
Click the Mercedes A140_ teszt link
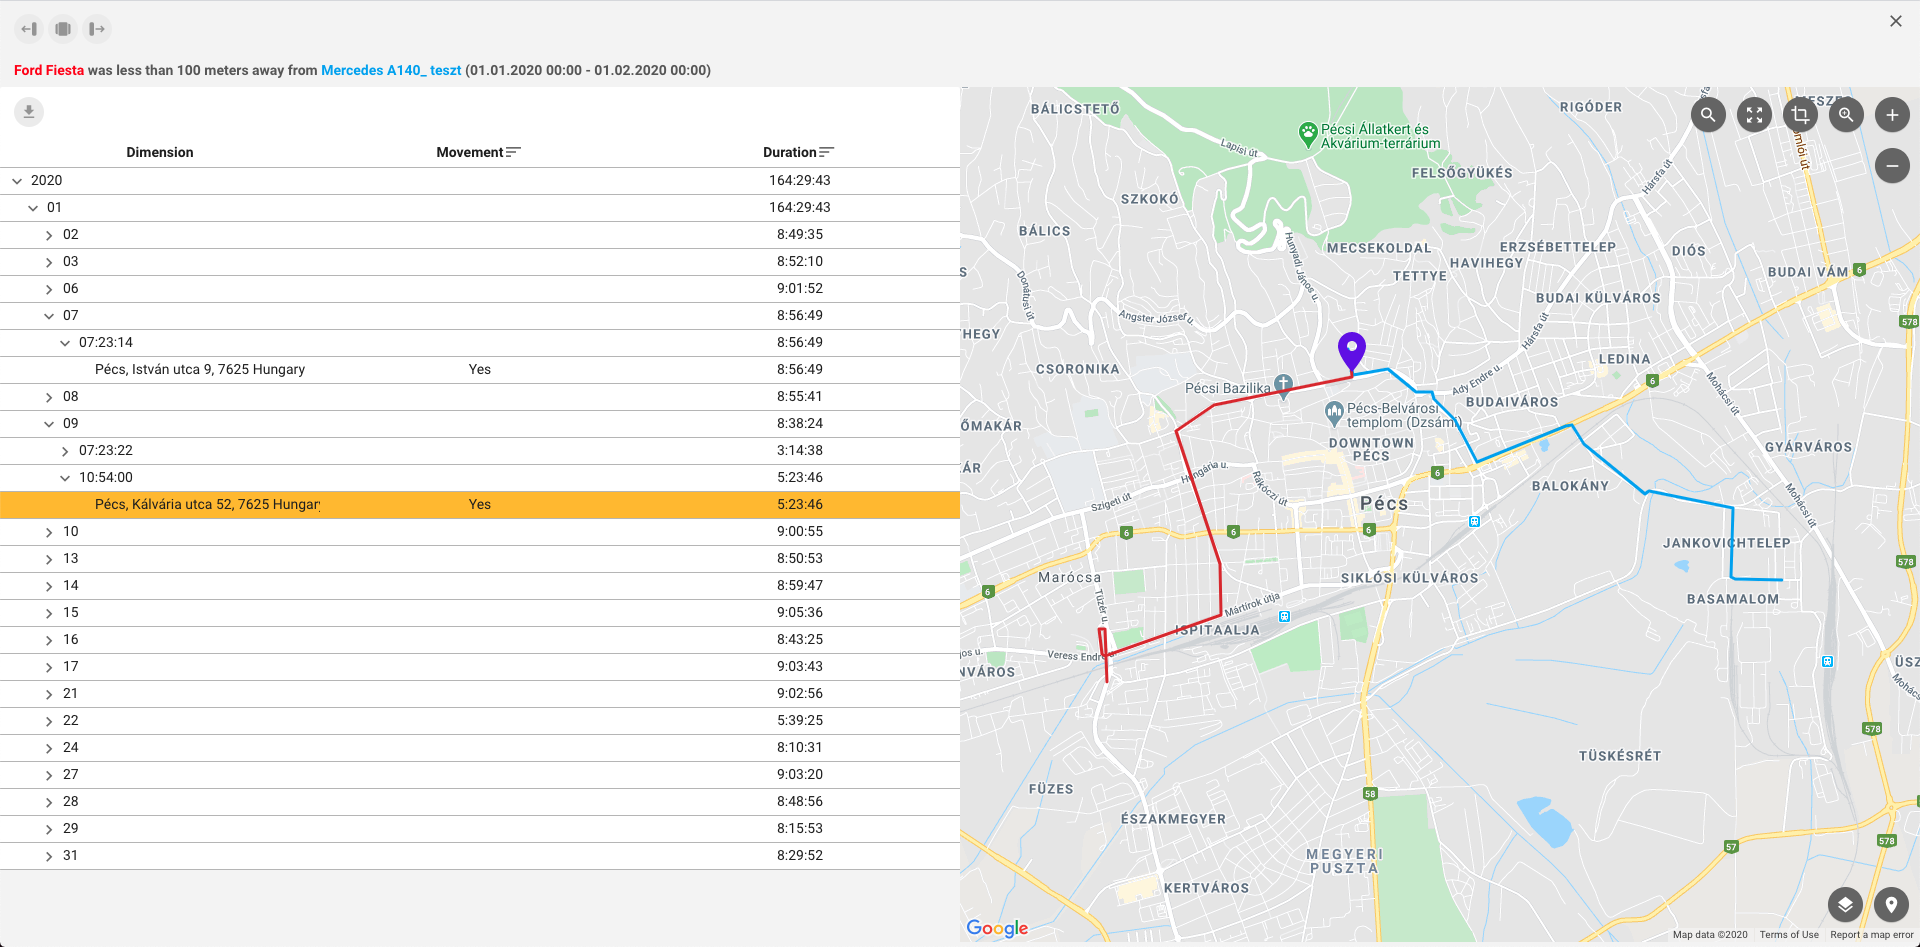391,70
